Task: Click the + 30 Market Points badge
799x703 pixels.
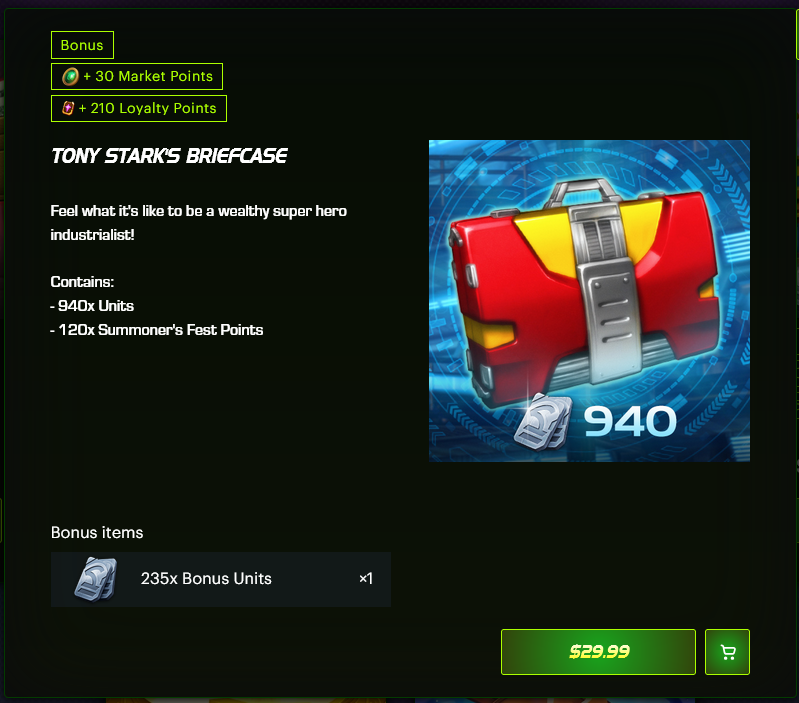Action: pos(137,76)
